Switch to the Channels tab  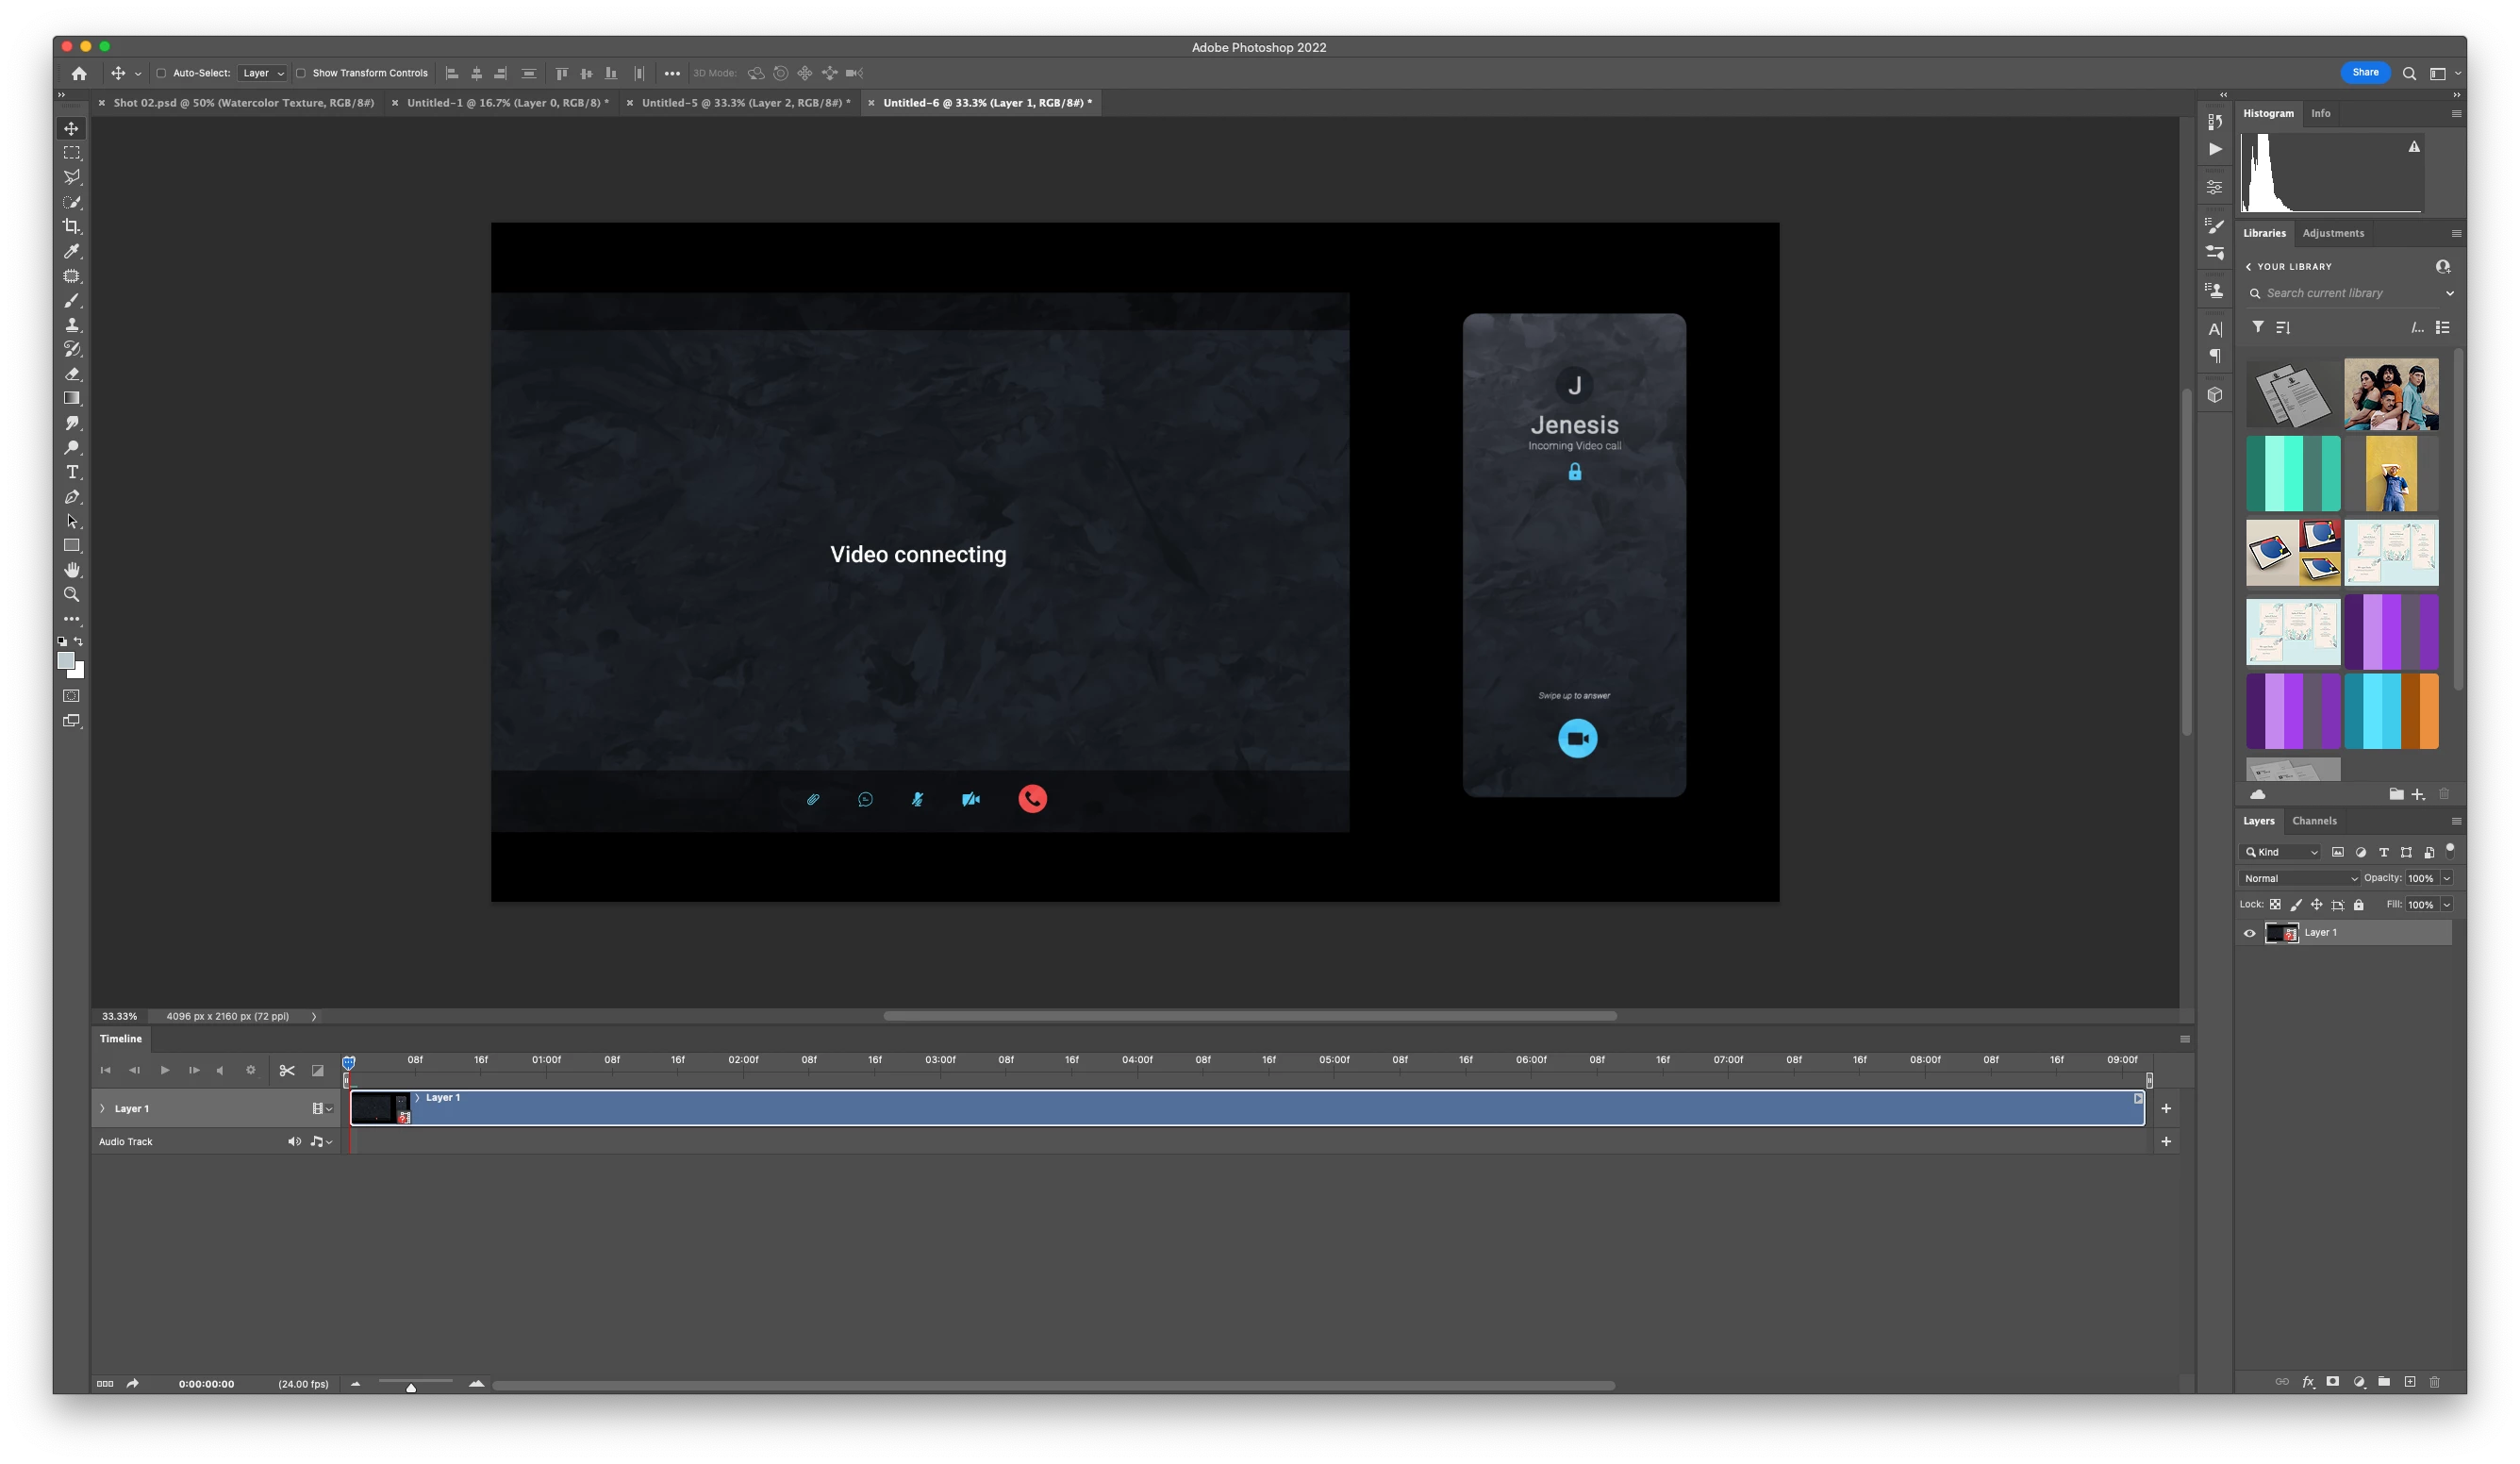pyautogui.click(x=2314, y=821)
